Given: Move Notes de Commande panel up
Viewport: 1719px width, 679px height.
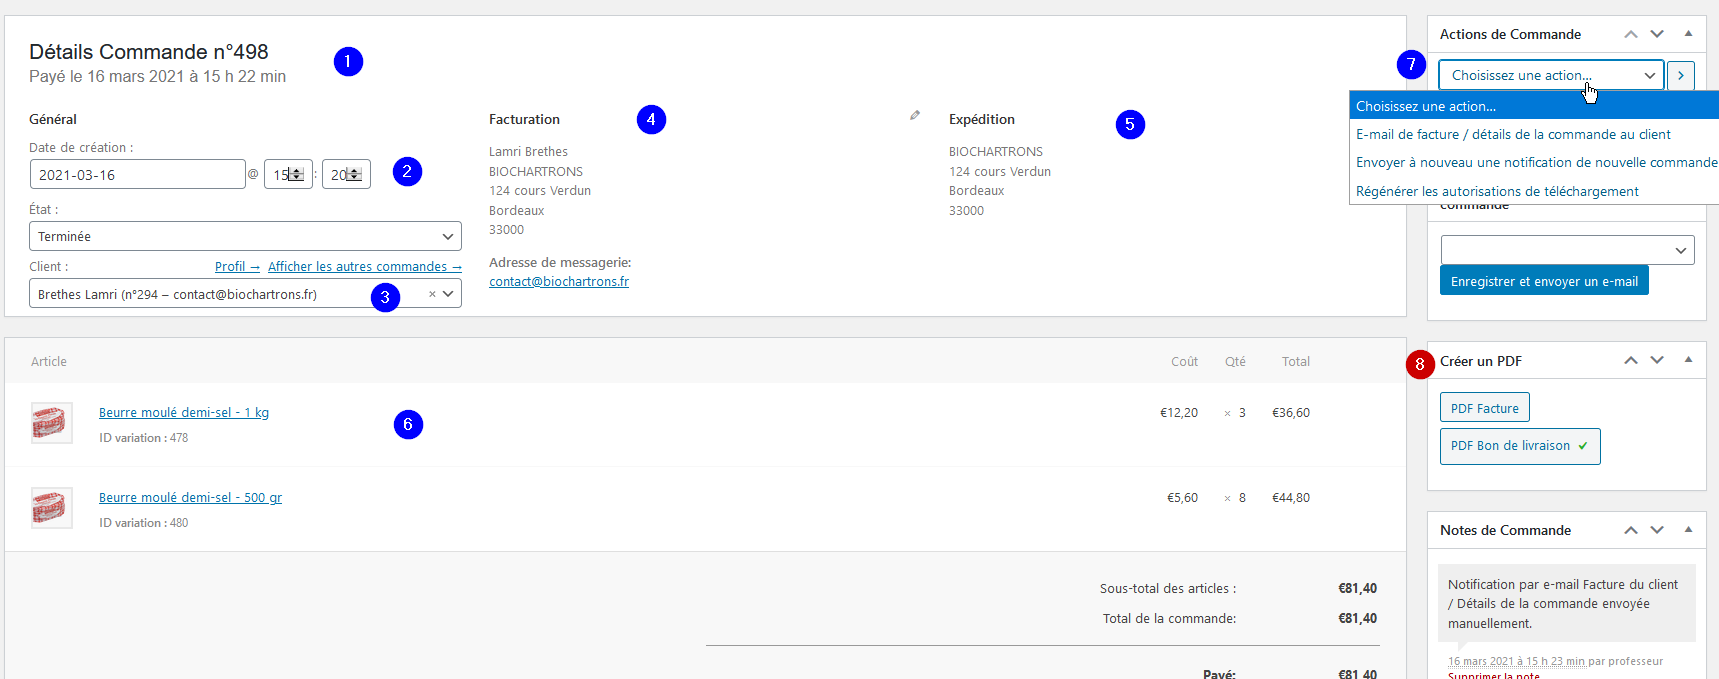Looking at the screenshot, I should pyautogui.click(x=1631, y=530).
